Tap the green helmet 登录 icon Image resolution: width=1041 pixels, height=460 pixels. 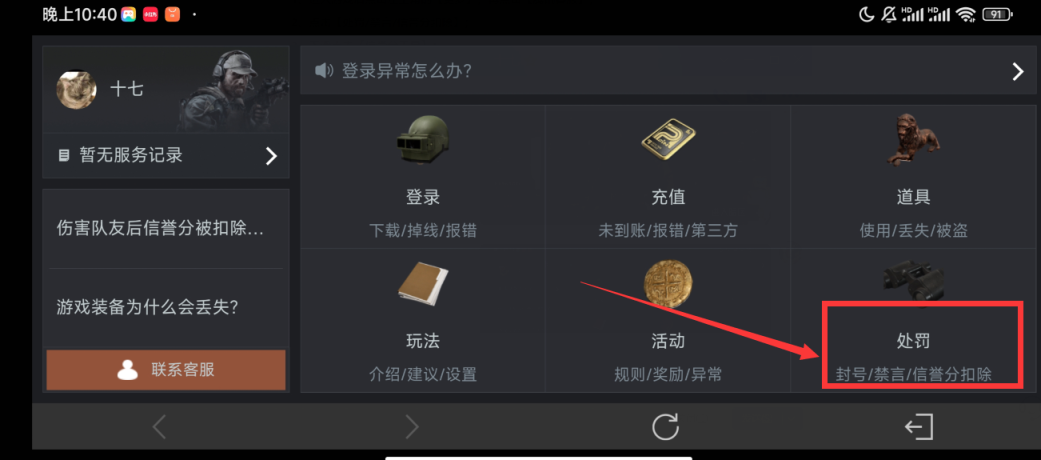click(422, 140)
